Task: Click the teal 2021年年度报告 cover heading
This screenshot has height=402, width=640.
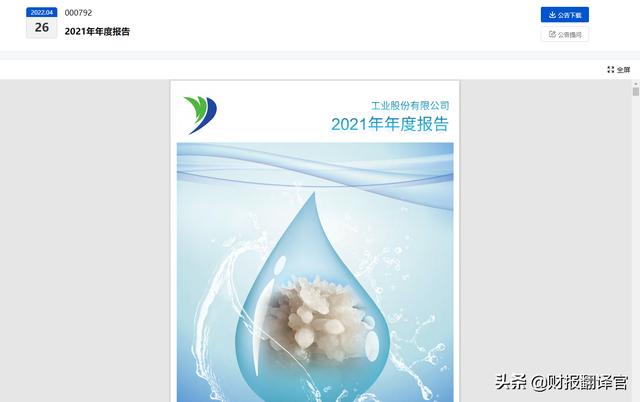Action: click(390, 124)
